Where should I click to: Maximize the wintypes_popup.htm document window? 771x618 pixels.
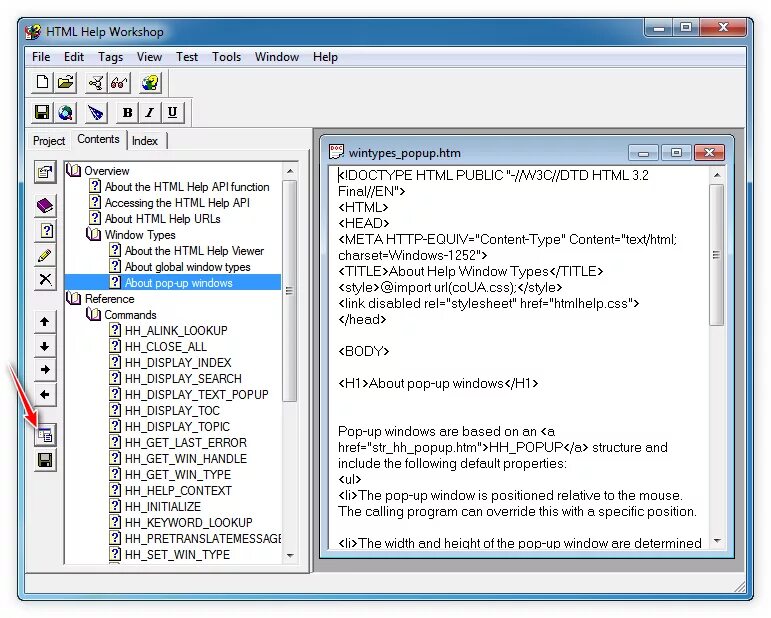(677, 152)
